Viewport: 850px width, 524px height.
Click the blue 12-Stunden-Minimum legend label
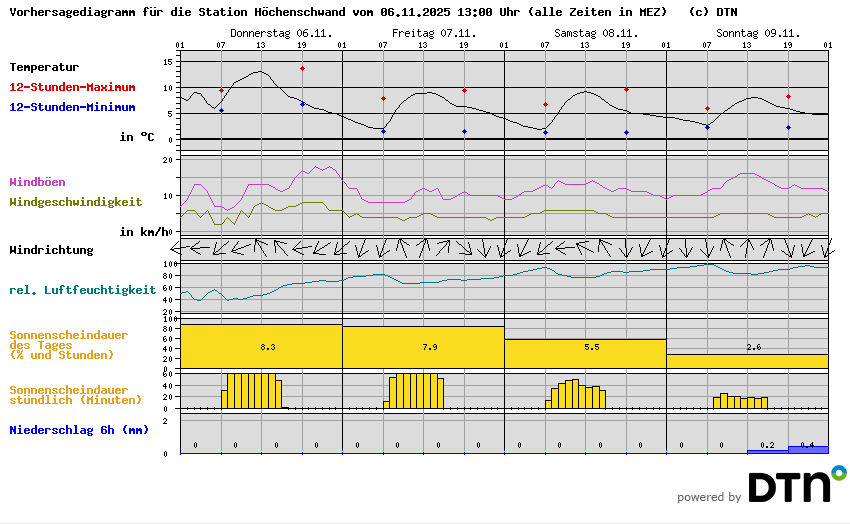(x=72, y=107)
